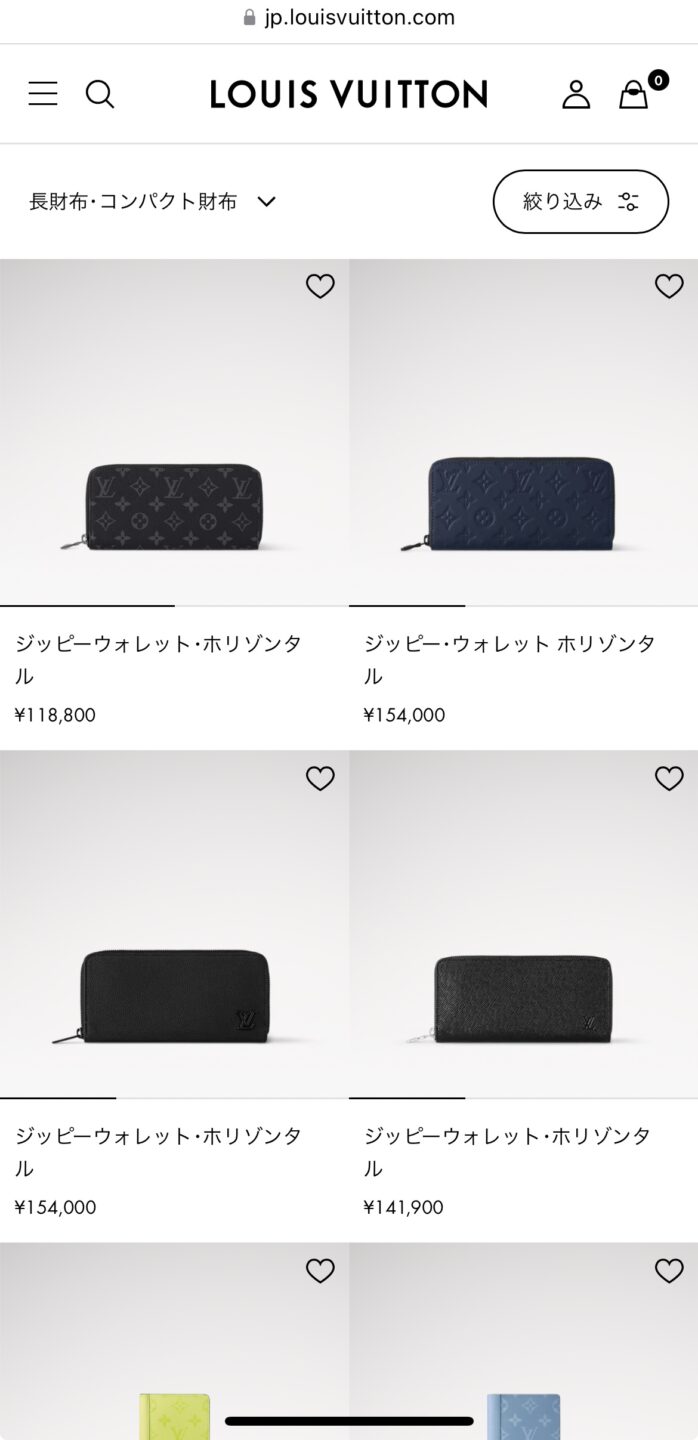Favorite the ¥118,800 monogram wallet
The width and height of the screenshot is (698, 1440).
[x=320, y=286]
